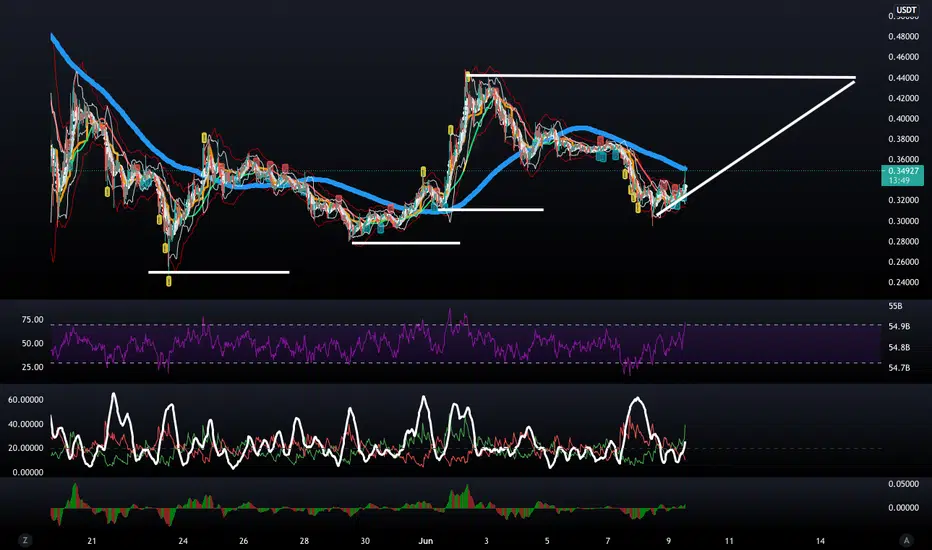Click the 55B scale label
The height and width of the screenshot is (550, 932).
click(x=895, y=306)
